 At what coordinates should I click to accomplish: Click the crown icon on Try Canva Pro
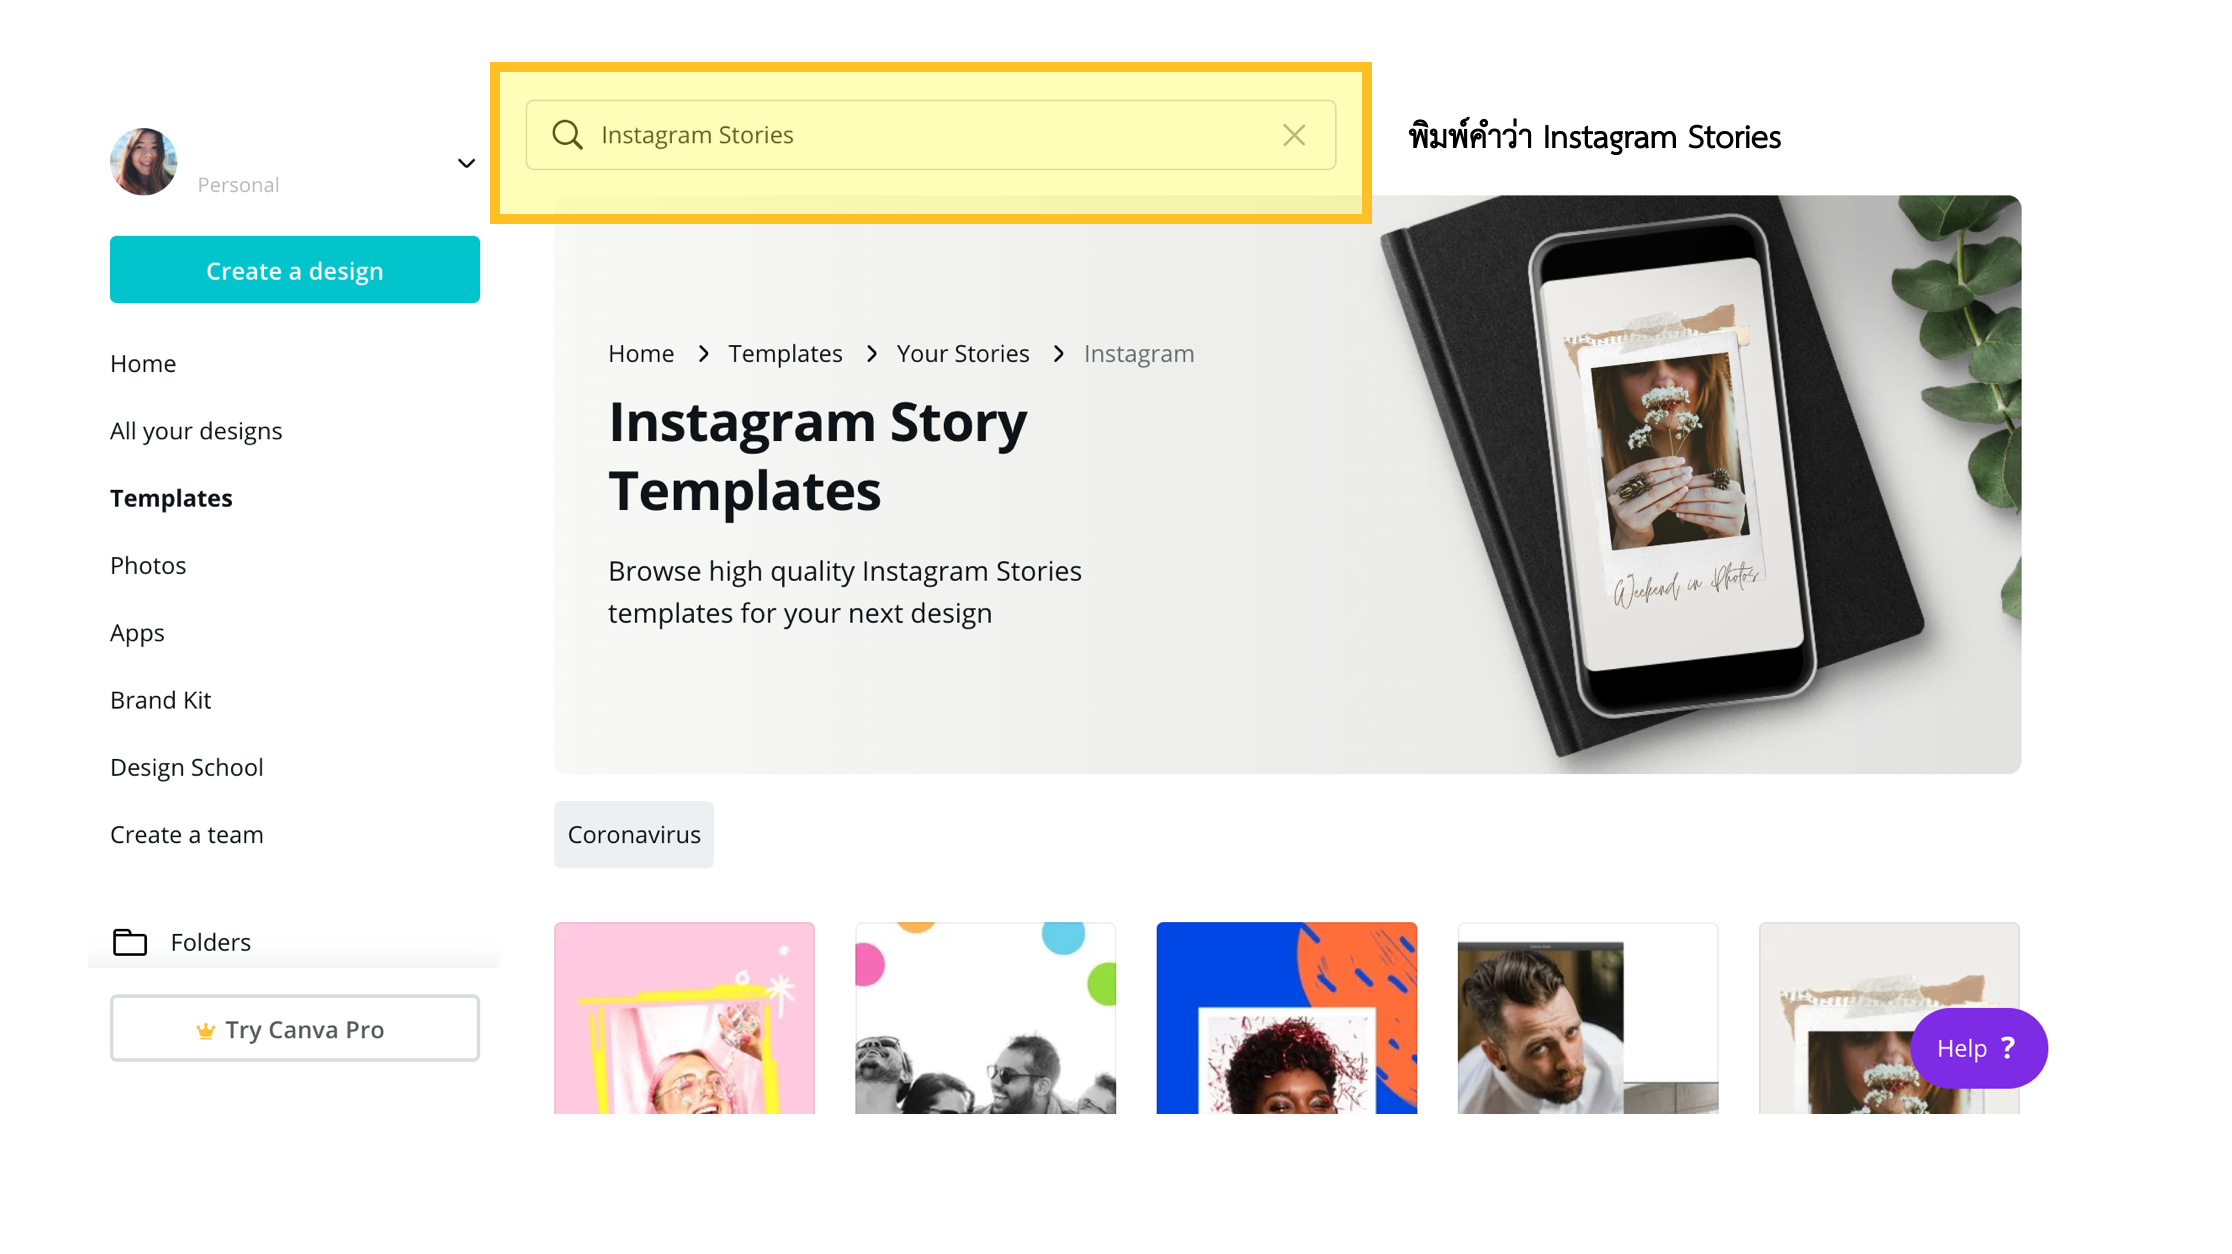(205, 1030)
